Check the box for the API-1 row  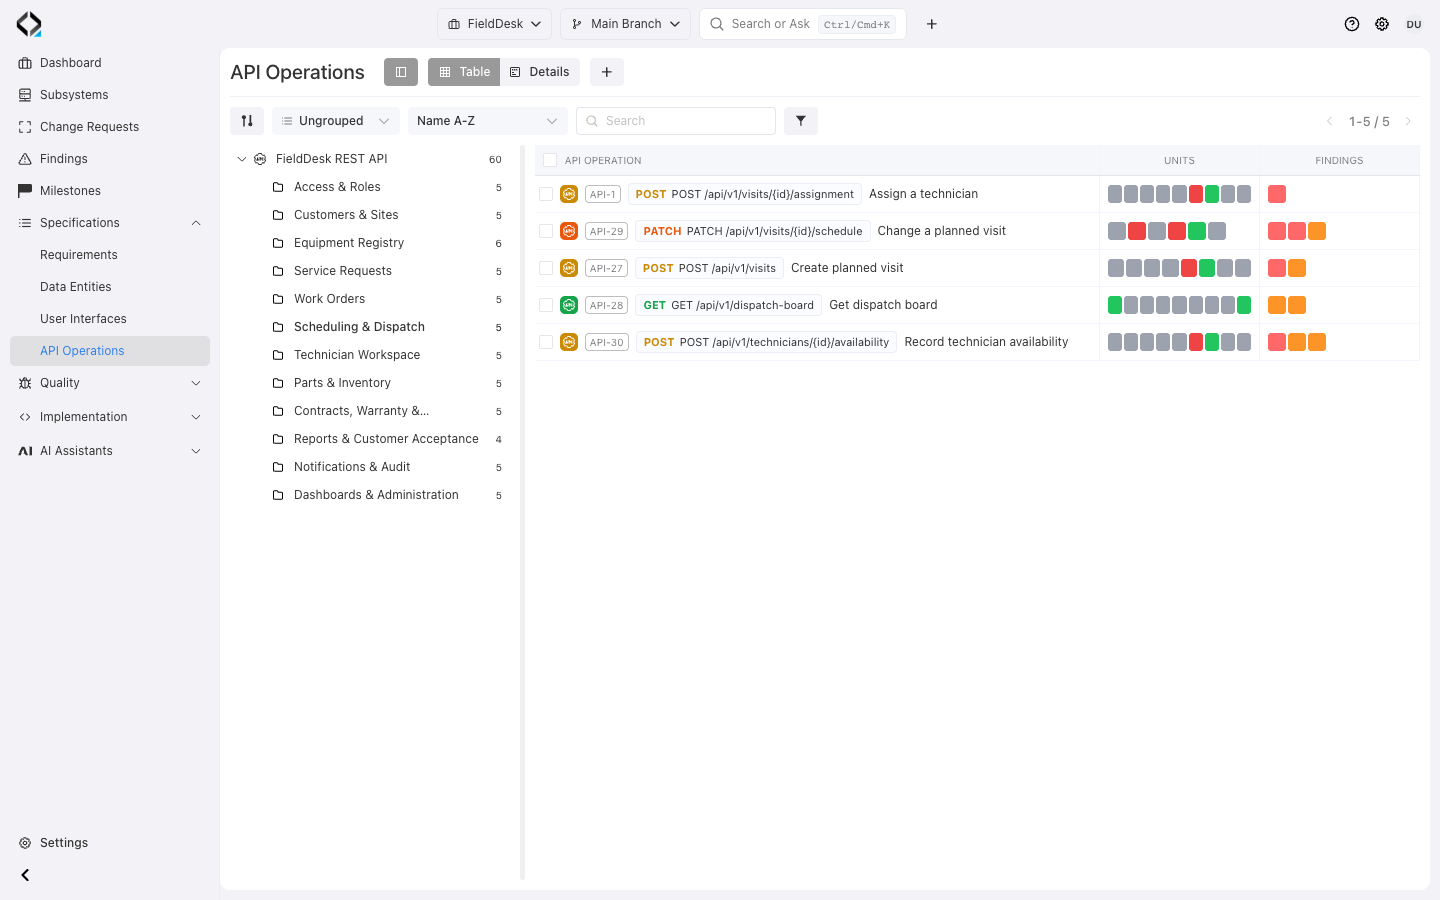(546, 194)
